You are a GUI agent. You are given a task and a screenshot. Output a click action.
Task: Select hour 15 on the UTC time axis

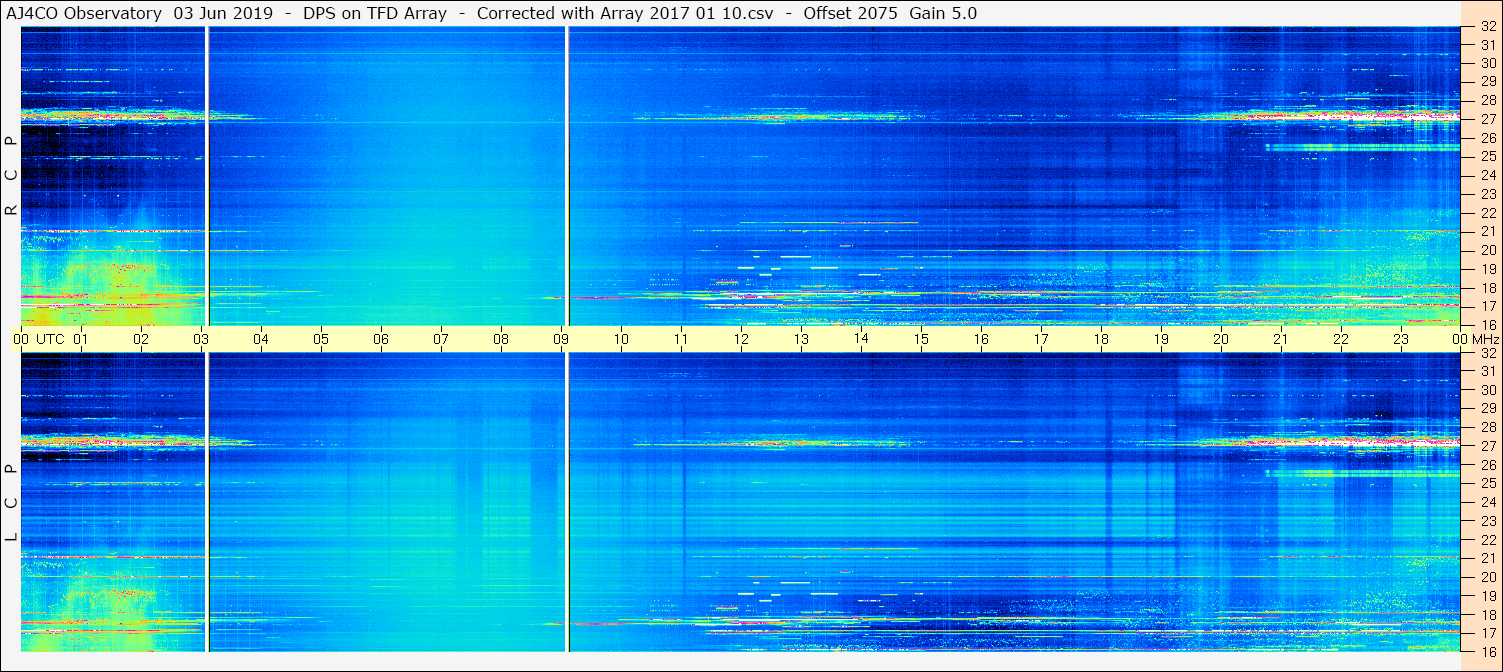(x=921, y=339)
